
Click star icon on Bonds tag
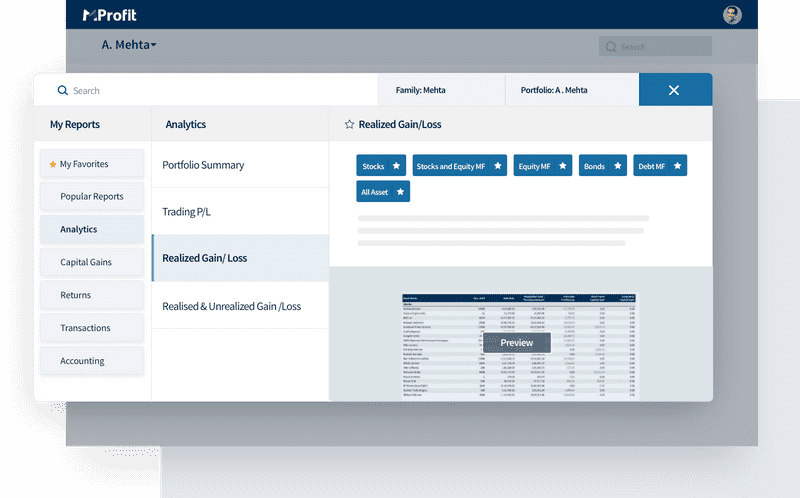pyautogui.click(x=617, y=166)
